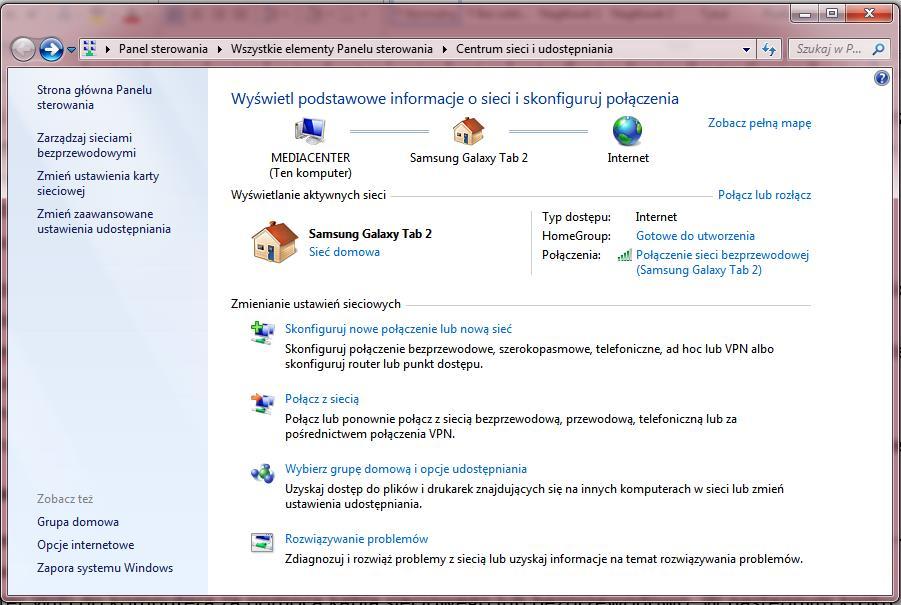Screen dimensions: 901x605
Task: Go forward with the Forward arrow button
Action: 51,49
